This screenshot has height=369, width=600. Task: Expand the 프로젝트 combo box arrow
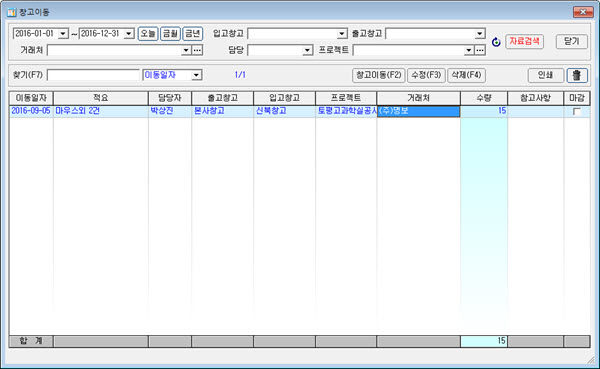pyautogui.click(x=469, y=50)
